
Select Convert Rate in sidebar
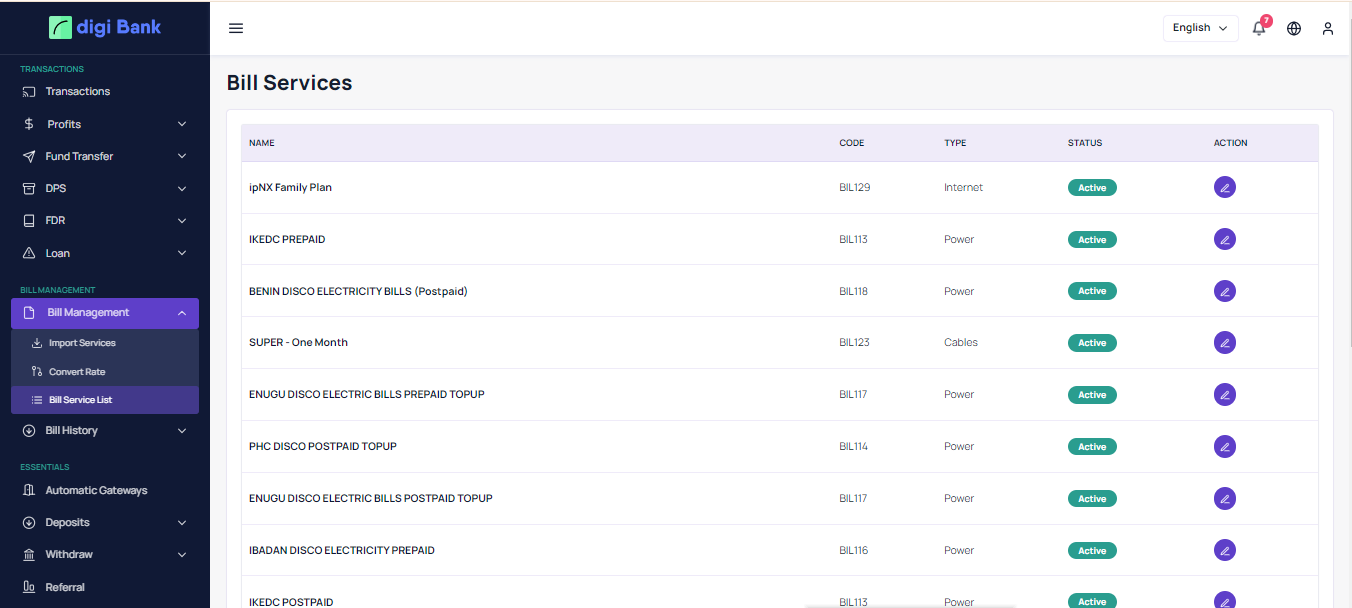(x=77, y=372)
